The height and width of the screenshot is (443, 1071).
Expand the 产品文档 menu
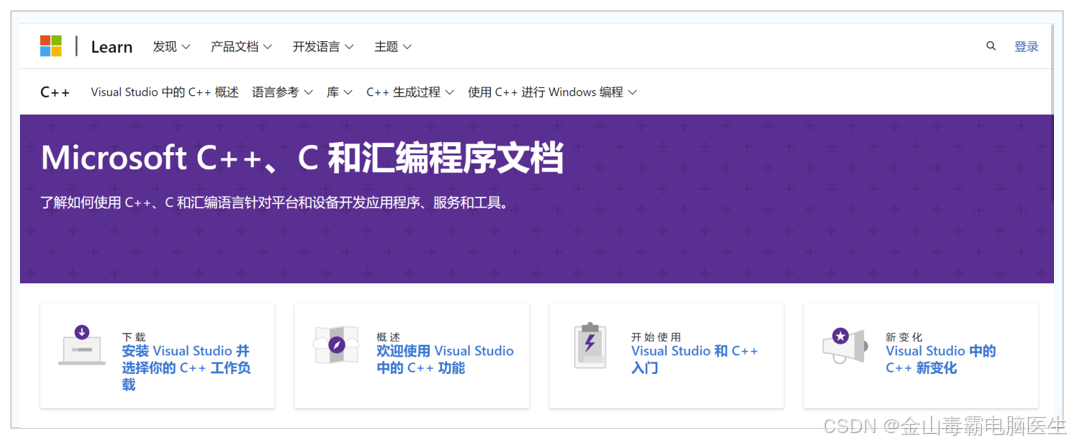241,46
